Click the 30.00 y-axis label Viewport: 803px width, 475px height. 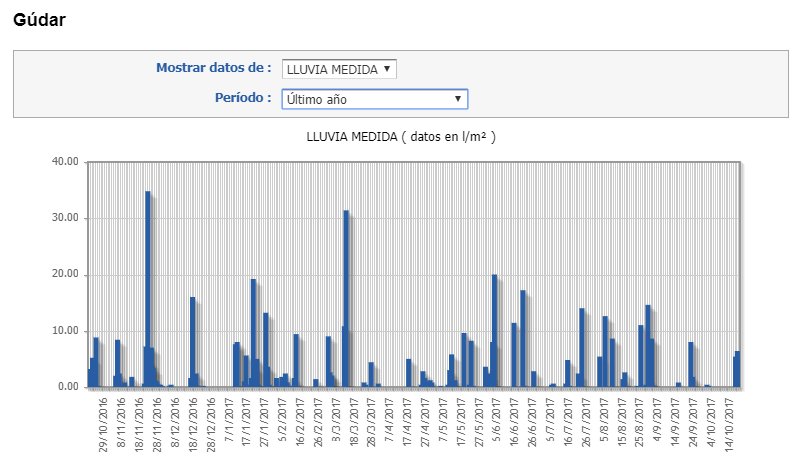(66, 218)
